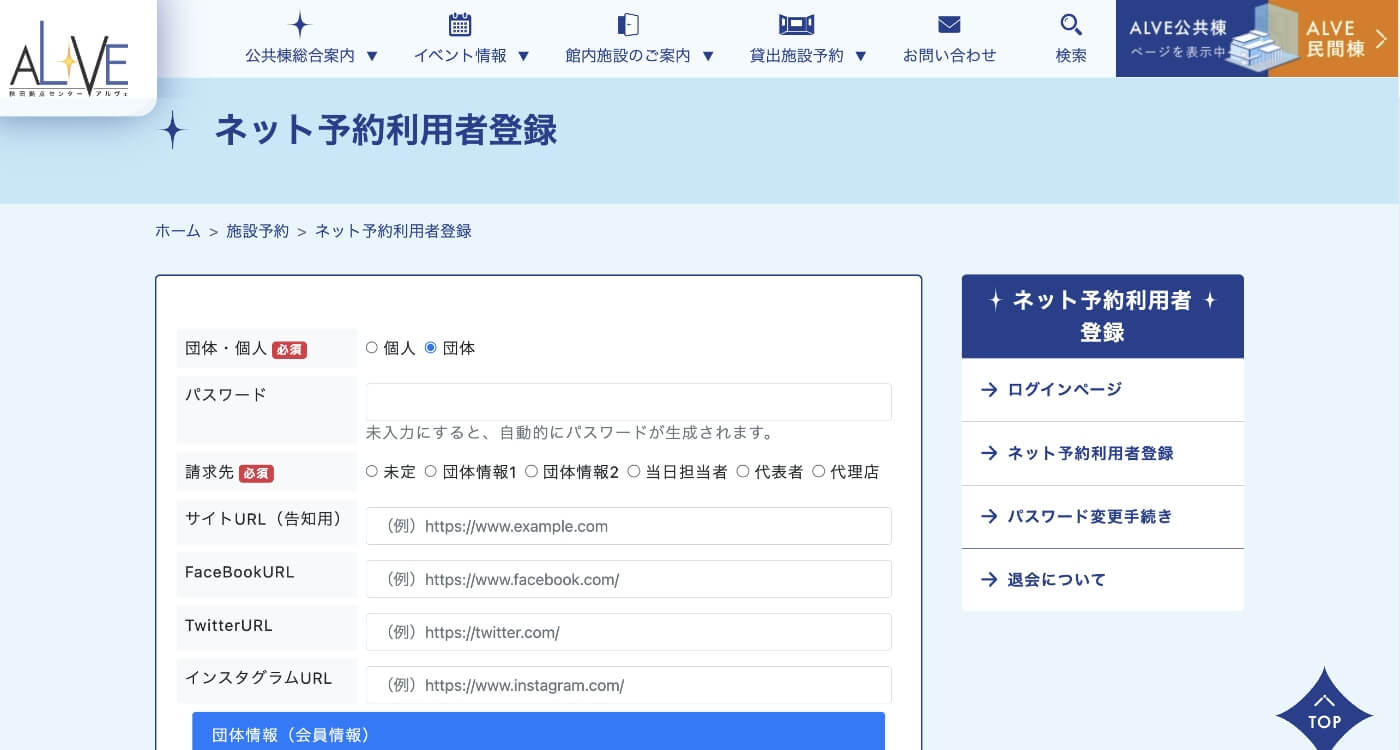Click the パスワード input field

628,402
